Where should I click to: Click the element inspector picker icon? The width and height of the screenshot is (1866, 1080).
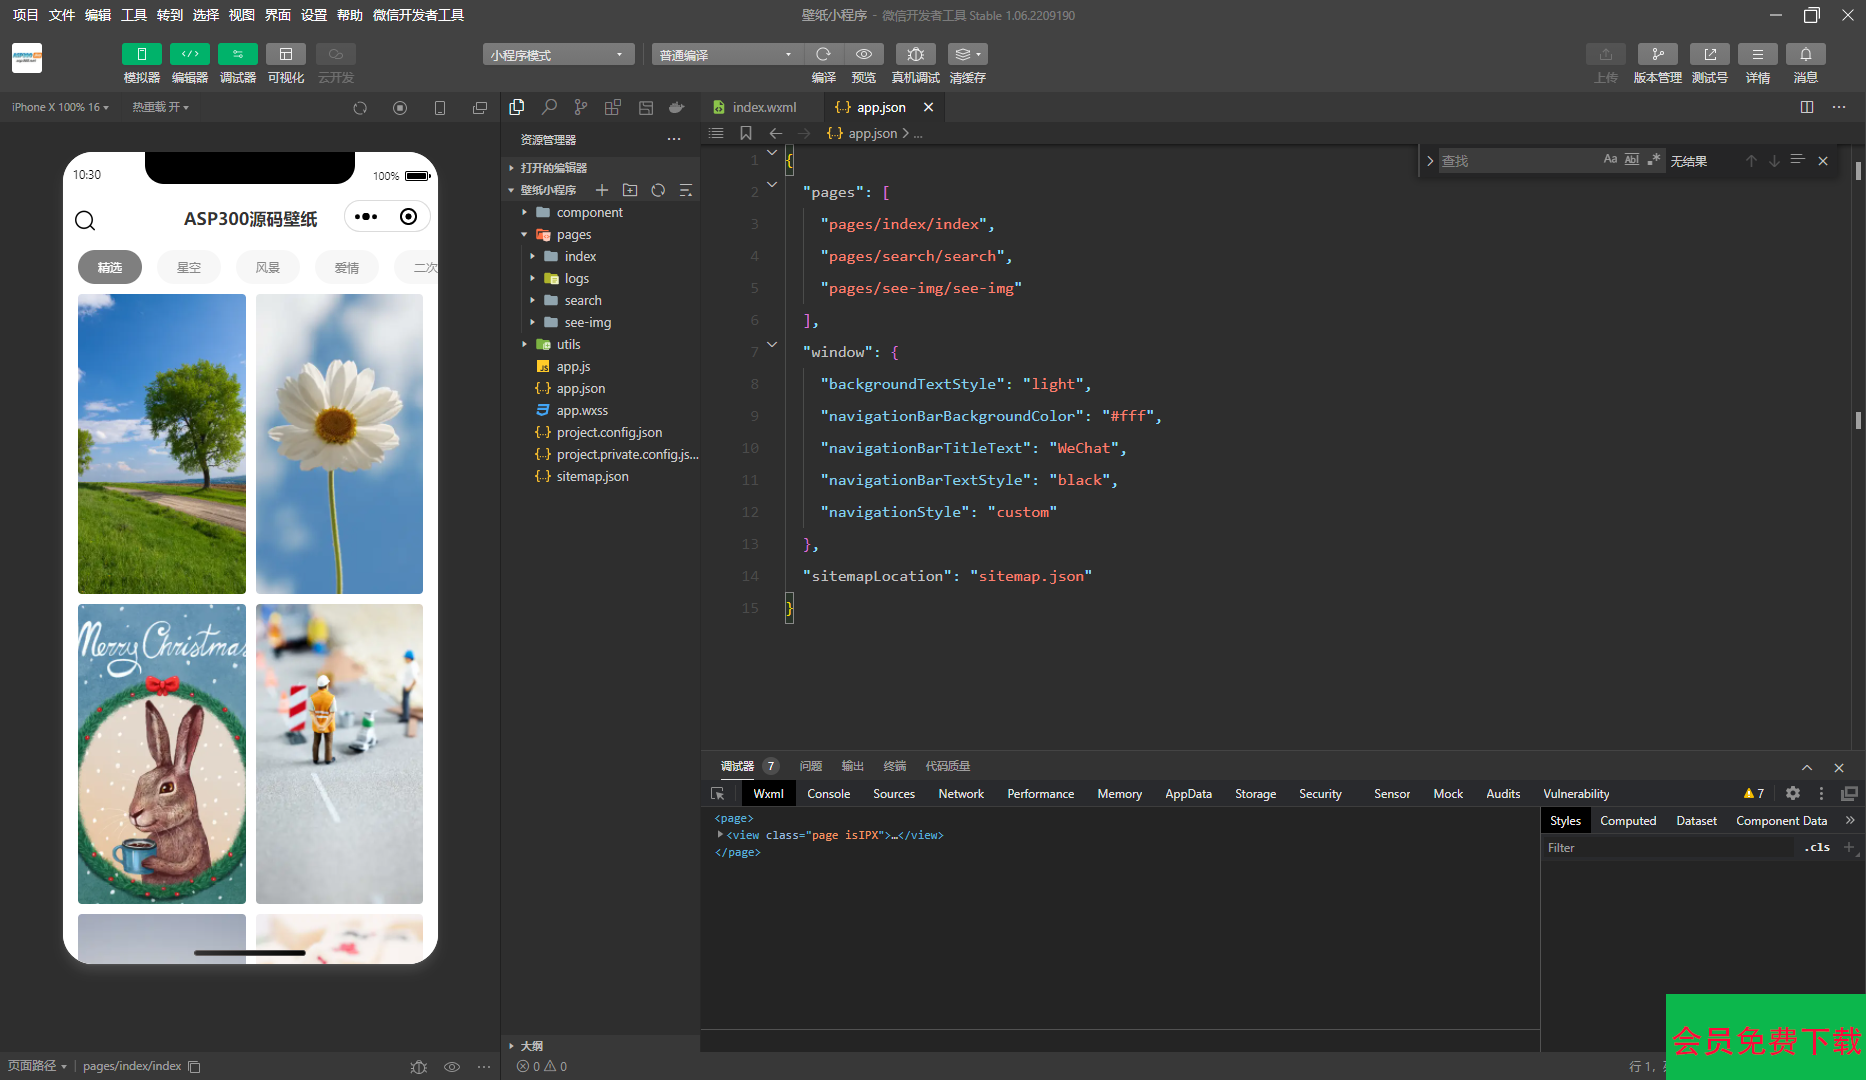pos(717,793)
